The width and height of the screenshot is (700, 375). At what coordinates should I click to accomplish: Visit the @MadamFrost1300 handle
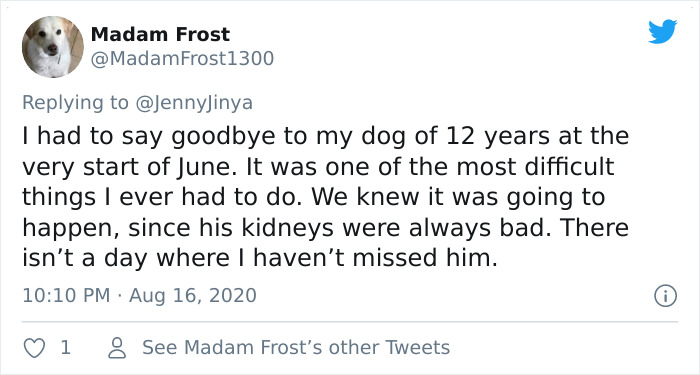182,58
